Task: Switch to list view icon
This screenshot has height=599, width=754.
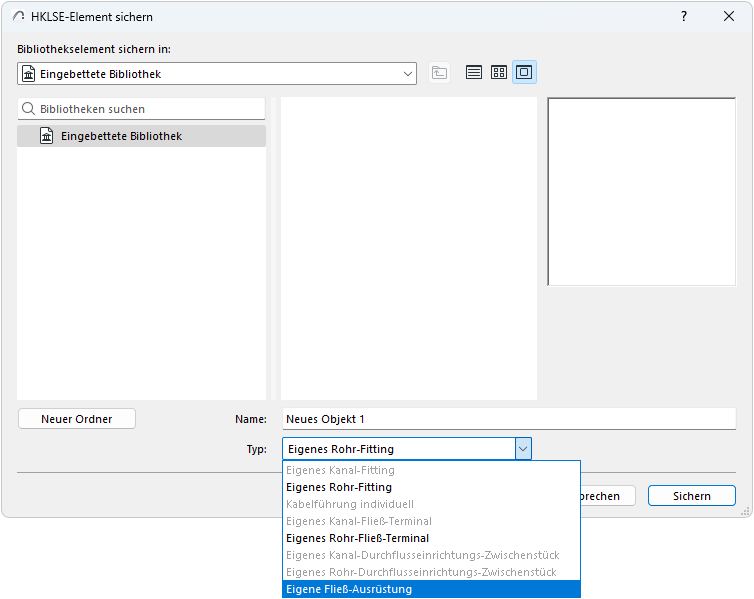Action: (x=474, y=73)
